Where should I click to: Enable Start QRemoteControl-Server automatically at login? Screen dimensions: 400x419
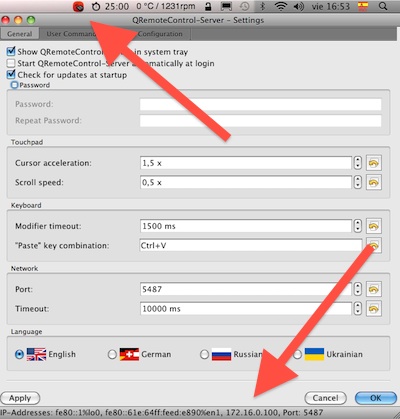(x=11, y=63)
